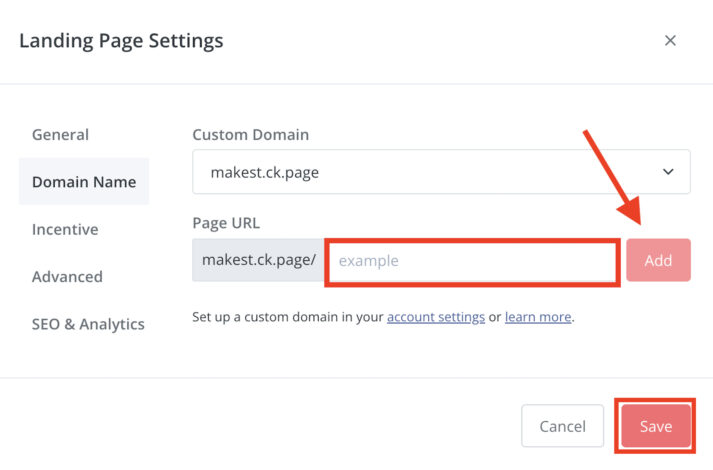
Task: Save the landing page settings
Action: tap(656, 426)
